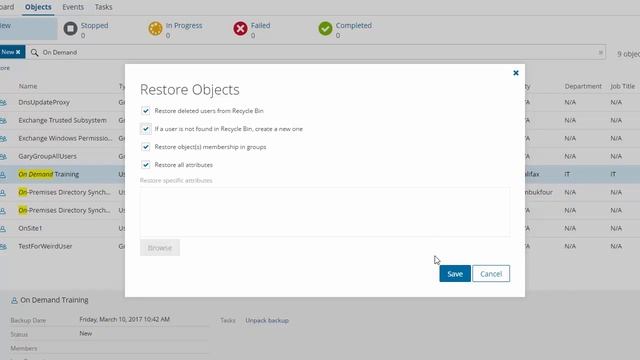Click group icon beside Exchange Trusted Subsystem

click(3, 120)
